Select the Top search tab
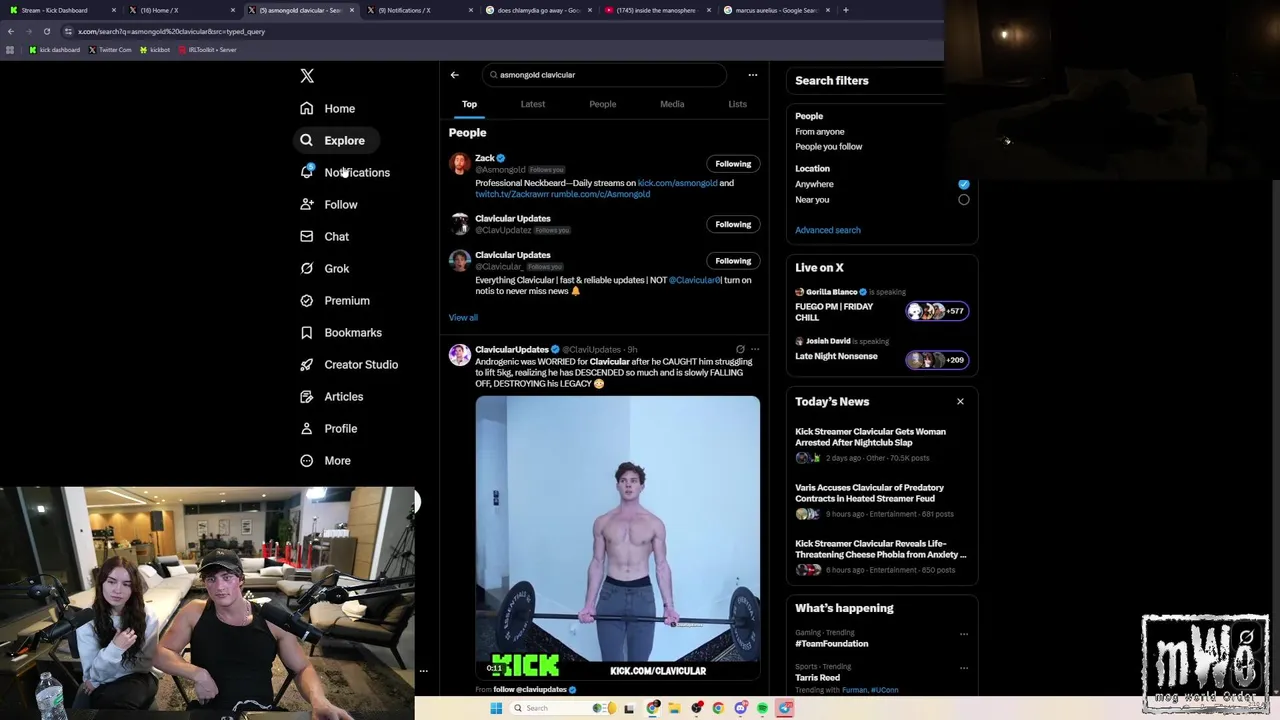Viewport: 1280px width, 720px height. (469, 104)
